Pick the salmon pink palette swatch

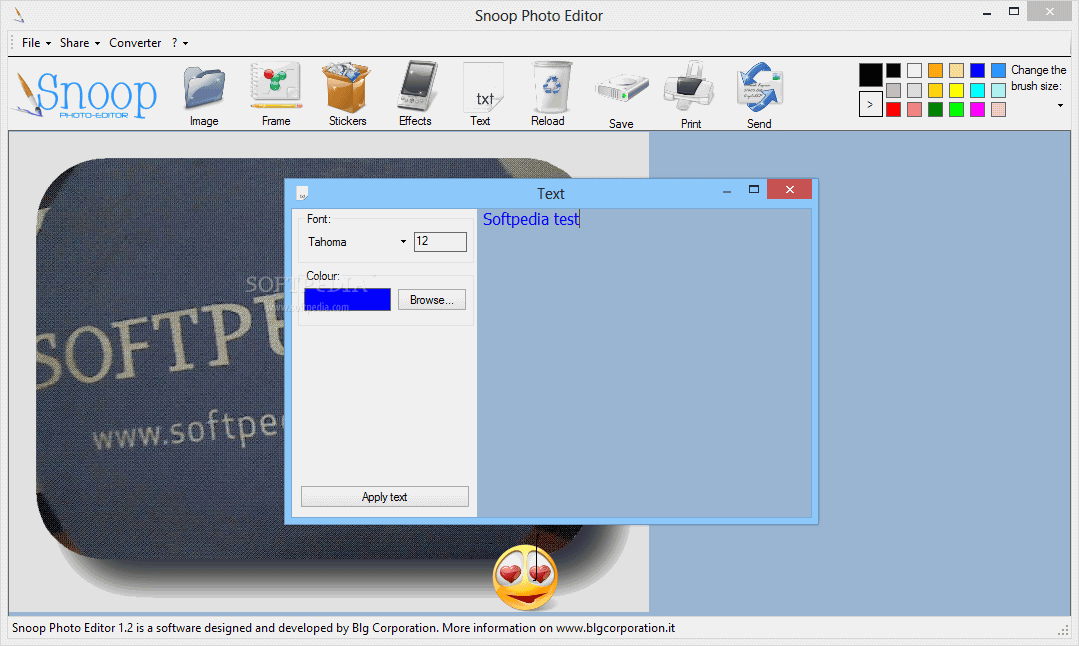pos(914,109)
